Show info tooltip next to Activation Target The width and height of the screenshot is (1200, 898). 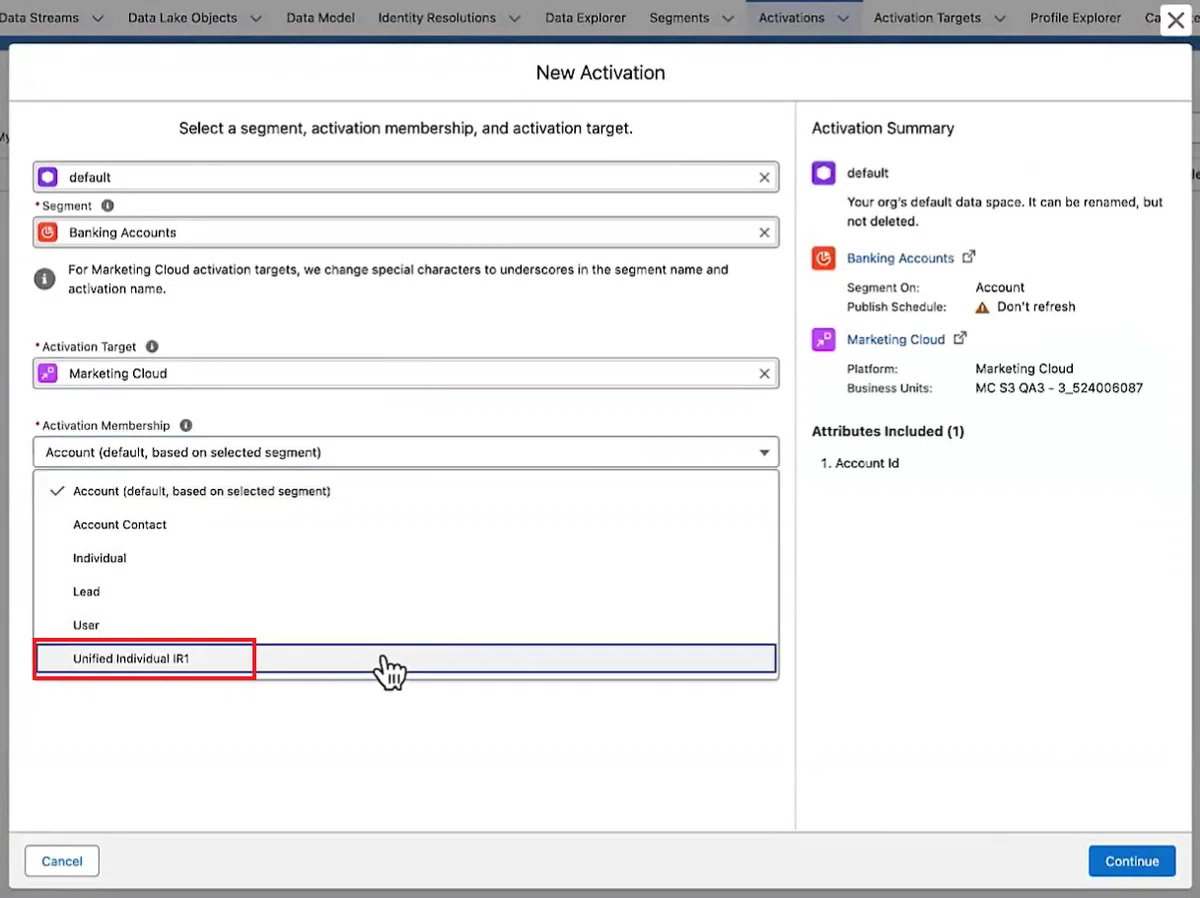pyautogui.click(x=152, y=347)
